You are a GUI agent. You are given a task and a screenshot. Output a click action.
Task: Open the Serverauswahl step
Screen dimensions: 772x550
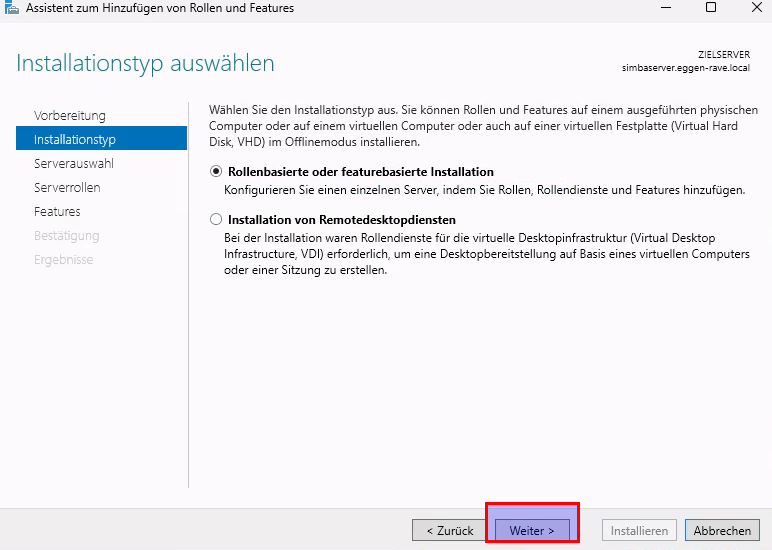pyautogui.click(x=73, y=163)
